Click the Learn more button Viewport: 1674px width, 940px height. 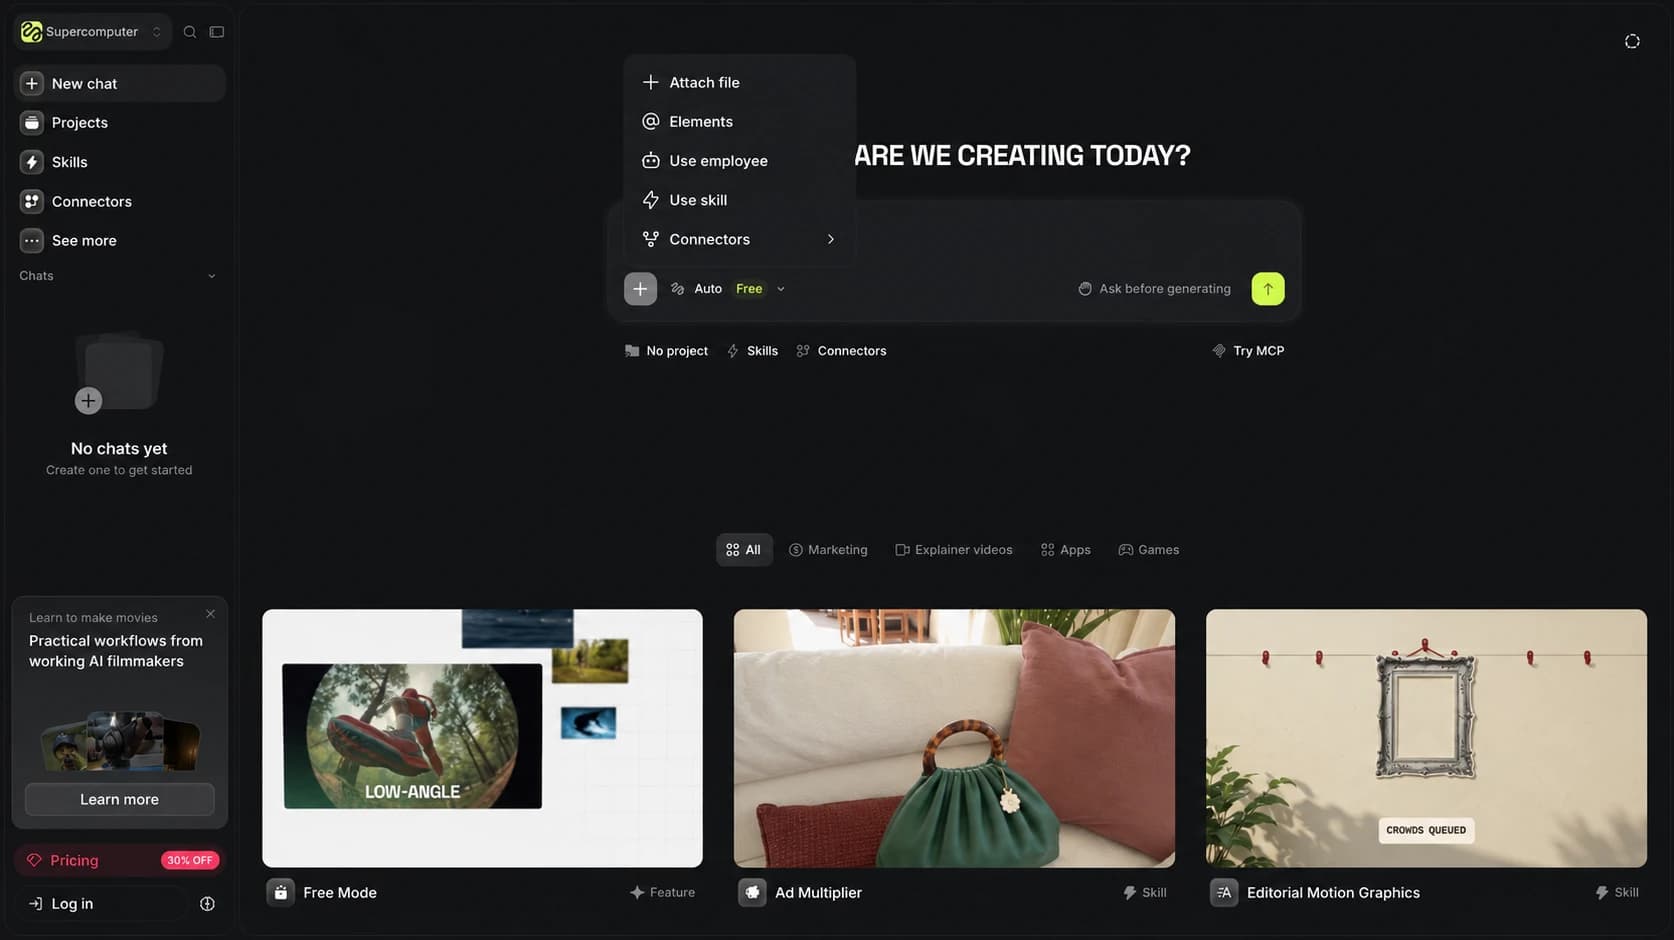tap(120, 800)
